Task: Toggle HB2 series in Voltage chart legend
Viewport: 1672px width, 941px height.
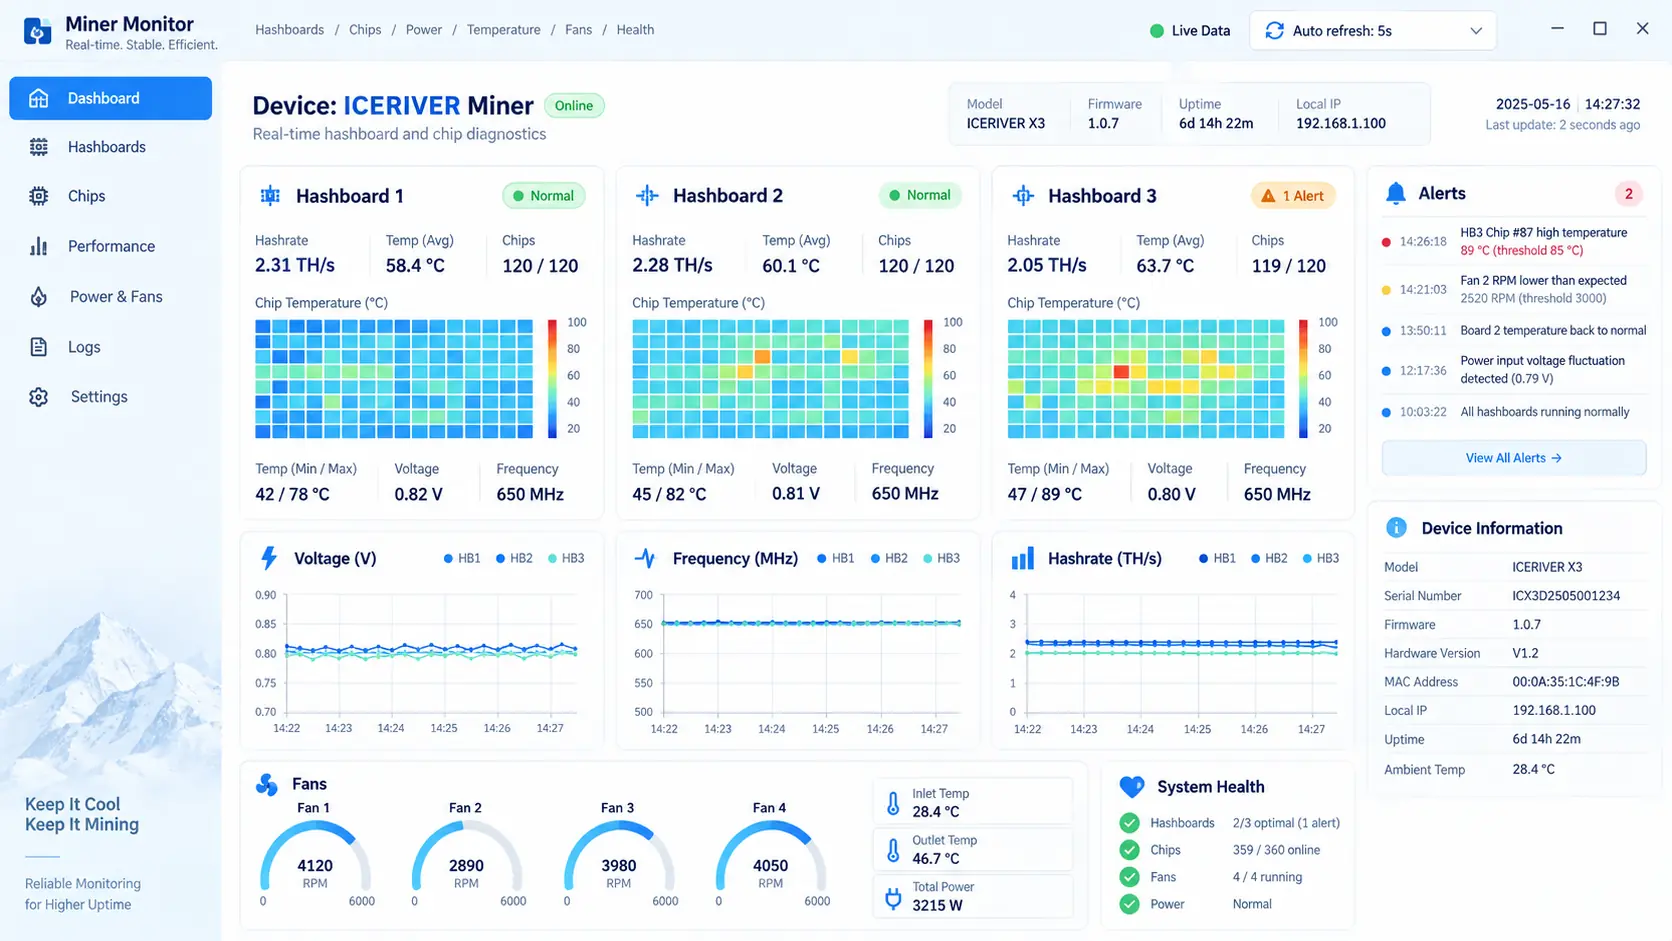Action: coord(514,558)
